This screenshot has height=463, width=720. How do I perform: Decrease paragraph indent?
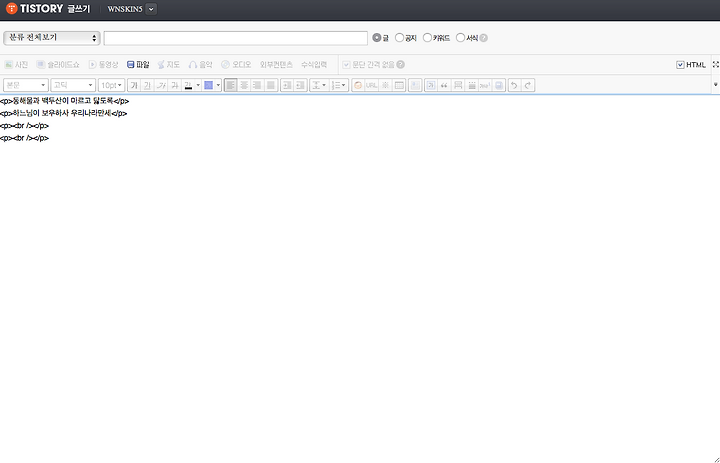coord(300,85)
